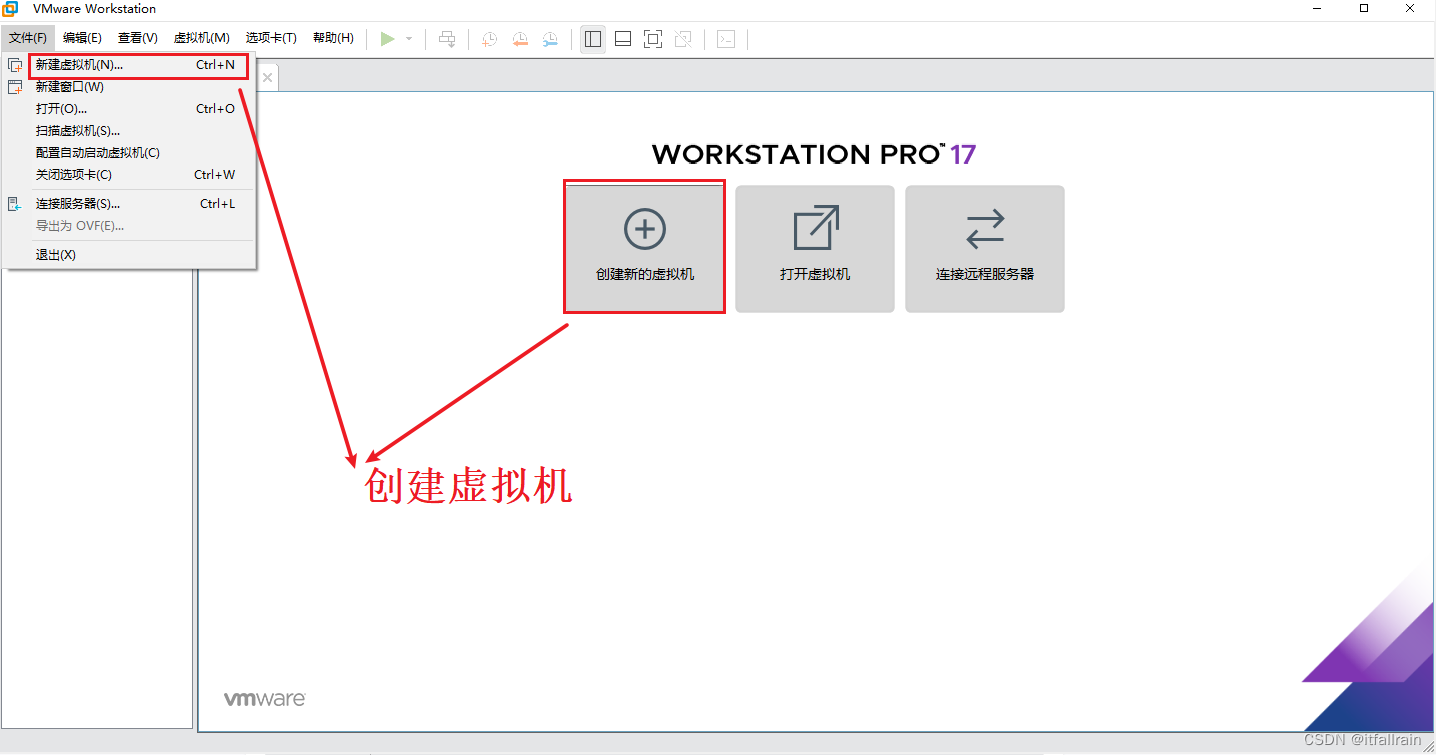Viewport: 1436px width, 755px height.
Task: Open the power options dropdown arrow
Action: click(x=409, y=39)
